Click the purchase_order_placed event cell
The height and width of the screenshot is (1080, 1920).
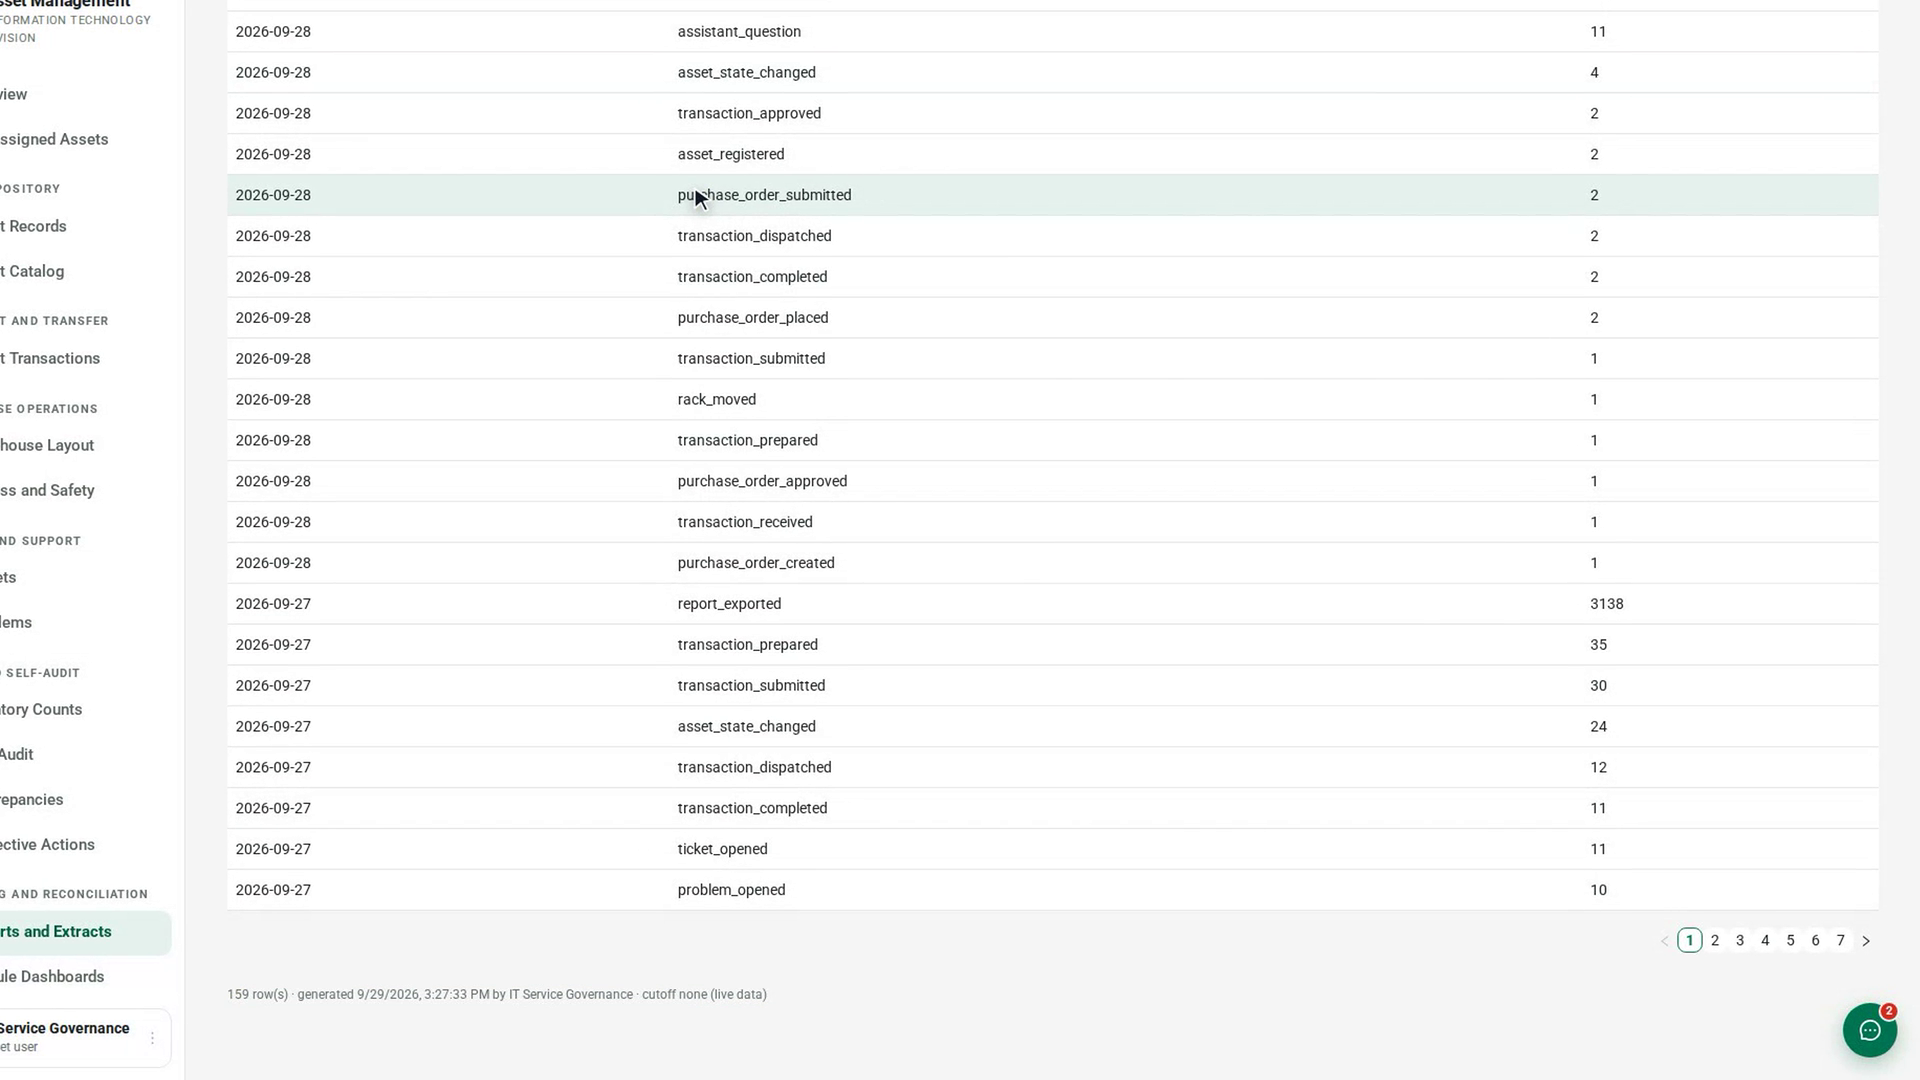point(753,318)
